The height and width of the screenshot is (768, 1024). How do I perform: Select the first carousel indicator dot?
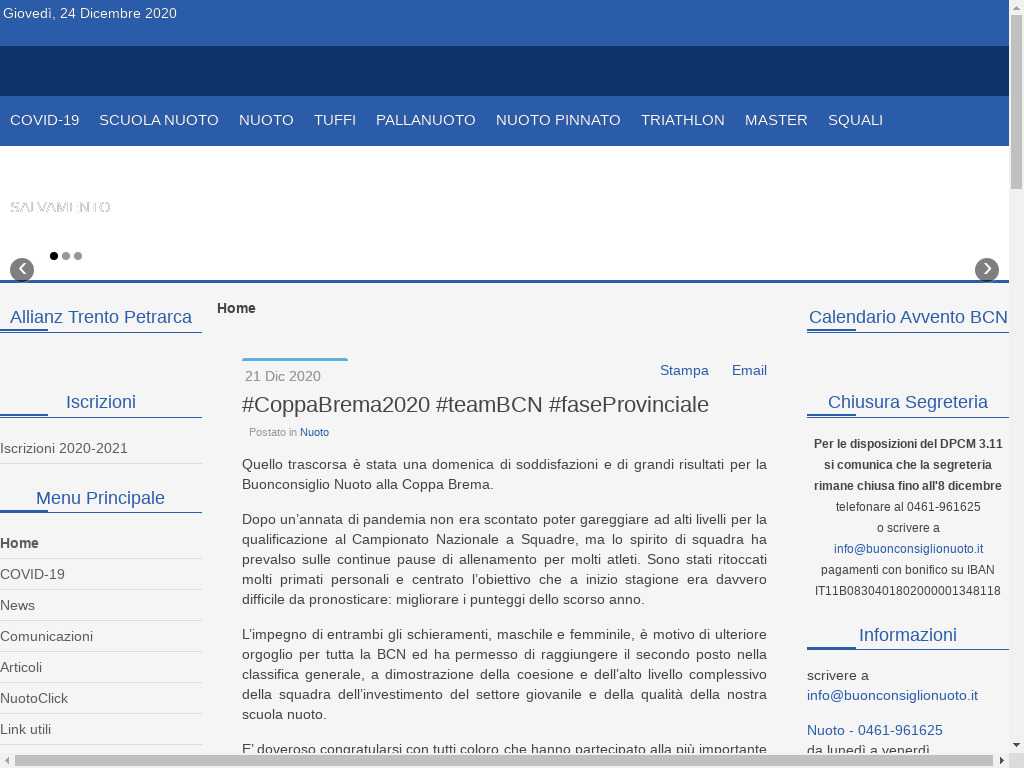54,256
